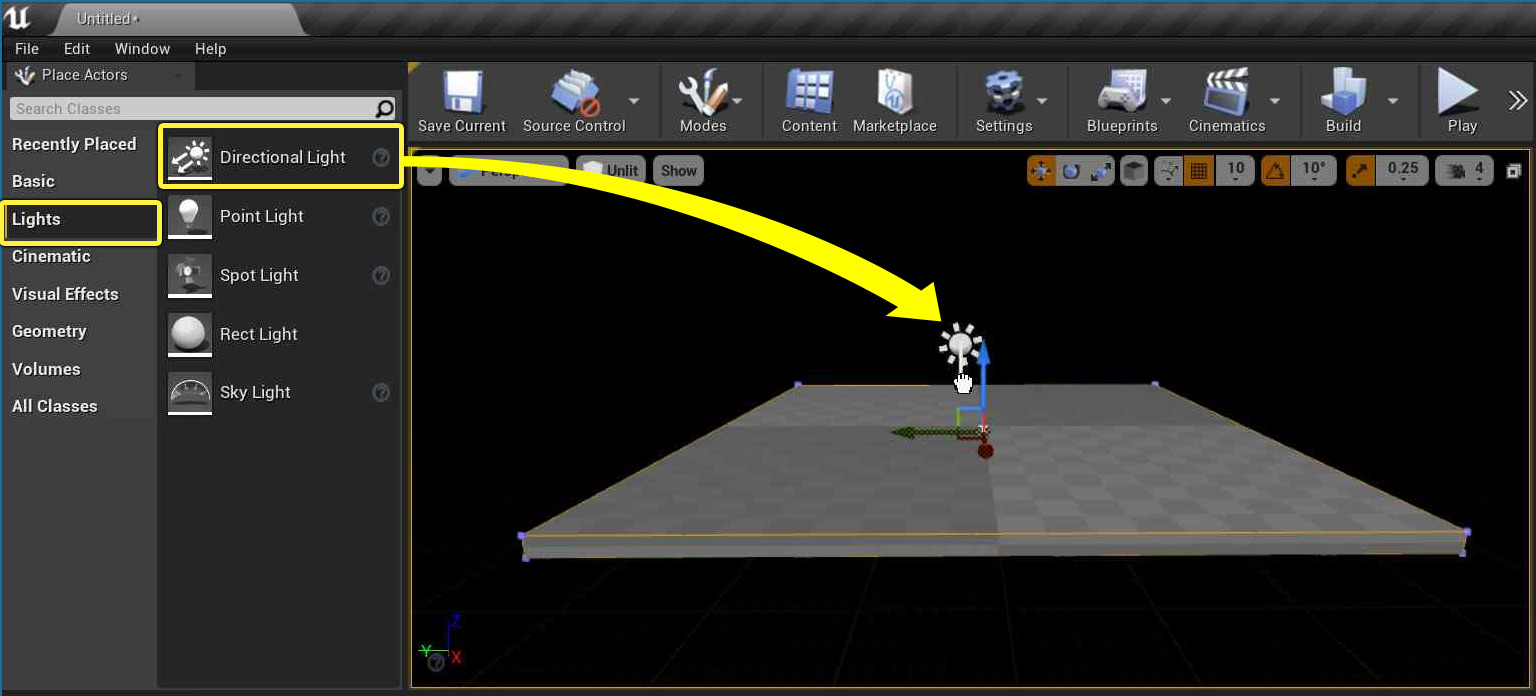This screenshot has width=1536, height=696.
Task: Select the Basic category
Action: pos(33,181)
